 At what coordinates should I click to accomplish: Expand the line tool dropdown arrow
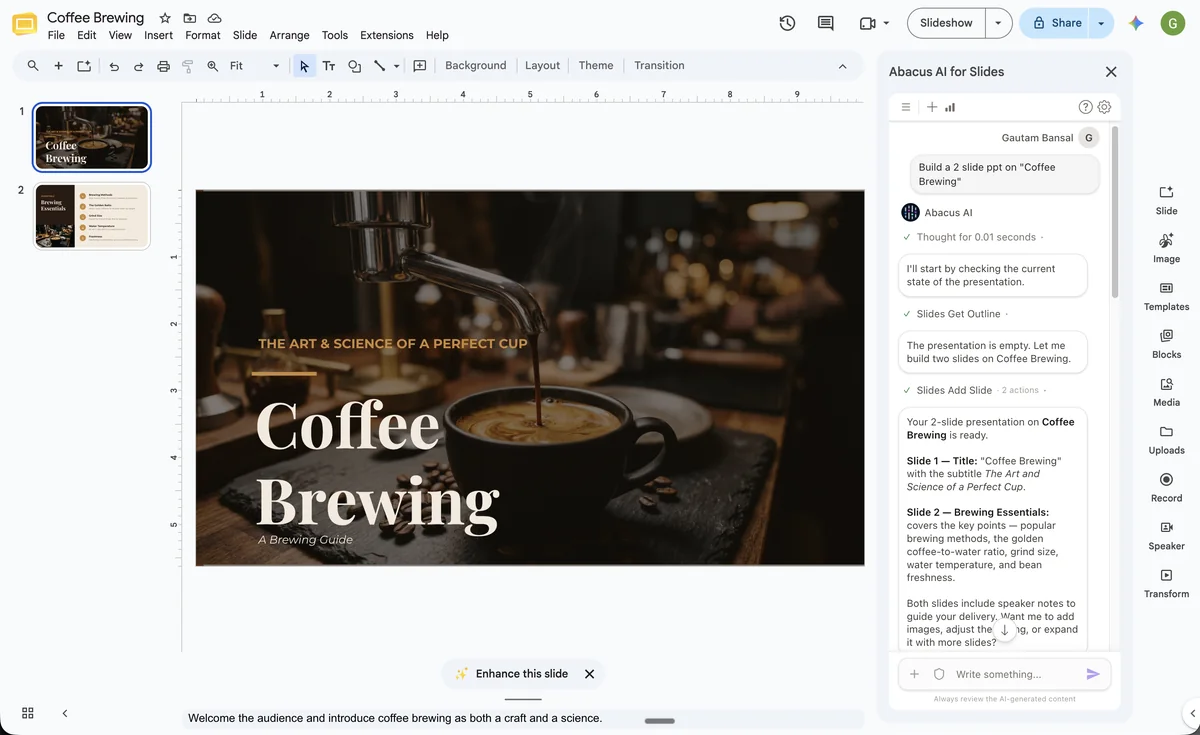[x=397, y=66]
